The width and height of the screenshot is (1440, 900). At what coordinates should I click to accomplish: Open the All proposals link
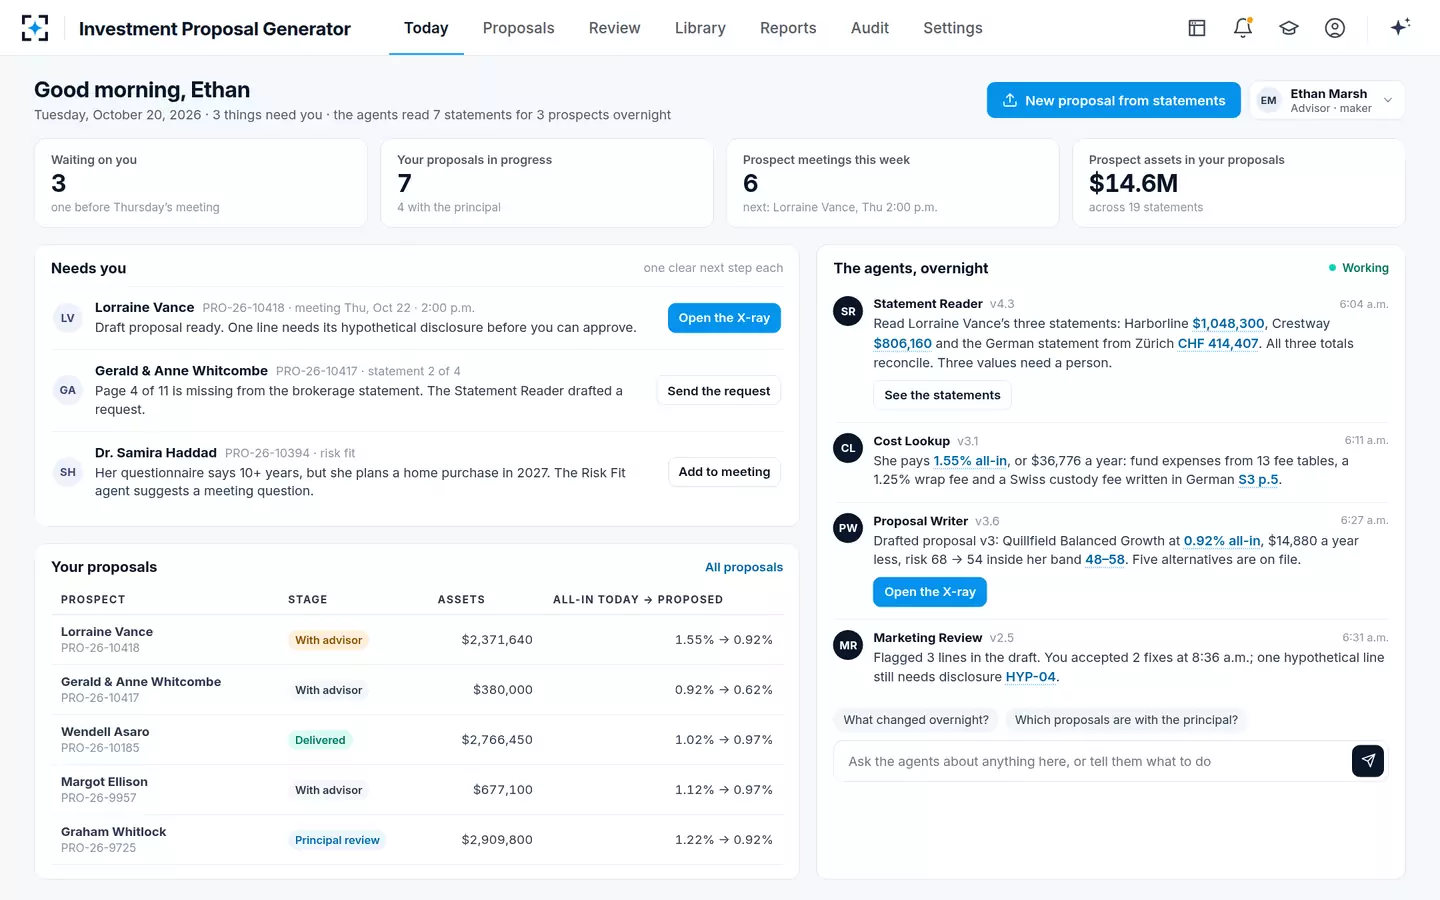click(744, 567)
